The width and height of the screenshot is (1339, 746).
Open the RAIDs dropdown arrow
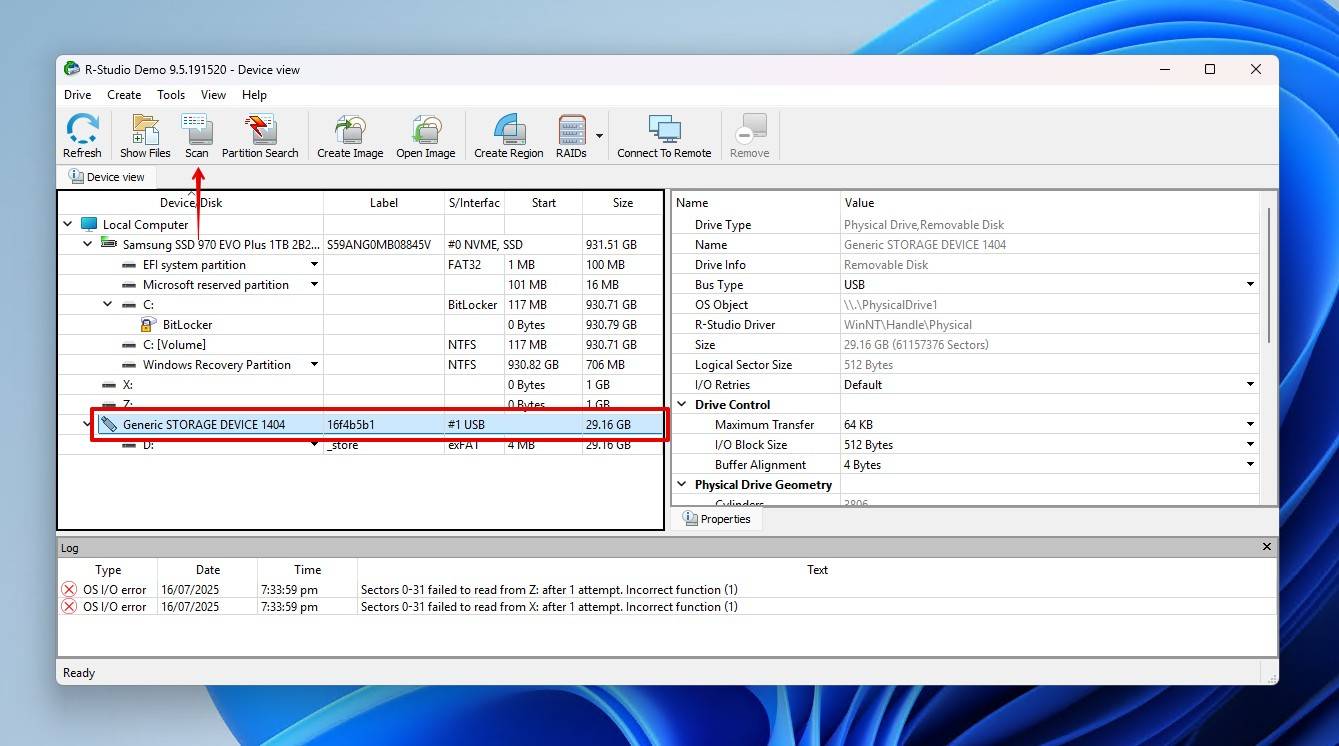pos(599,136)
